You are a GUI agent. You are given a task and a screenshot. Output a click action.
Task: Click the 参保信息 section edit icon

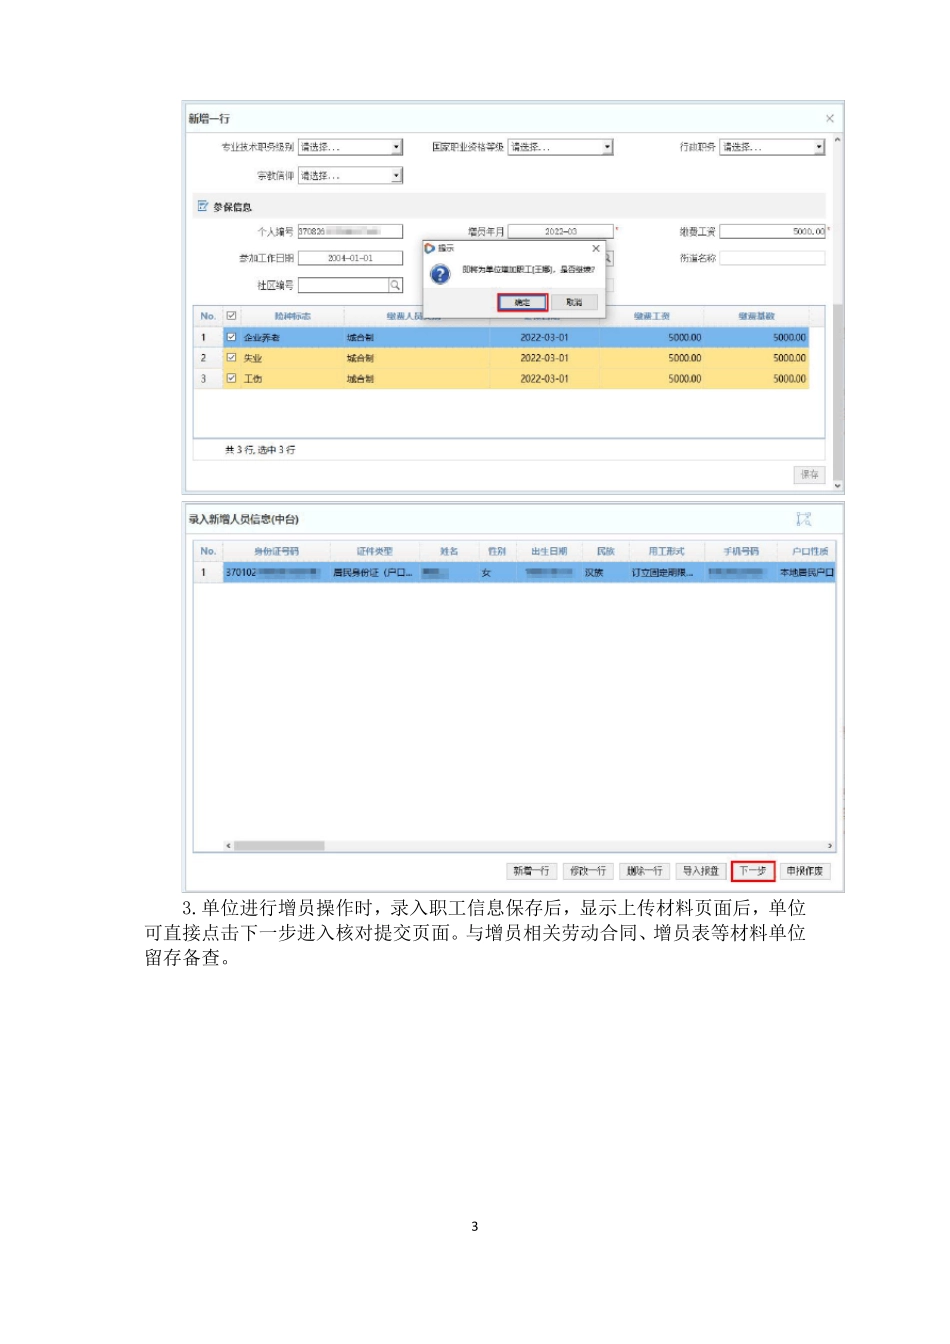coord(203,206)
